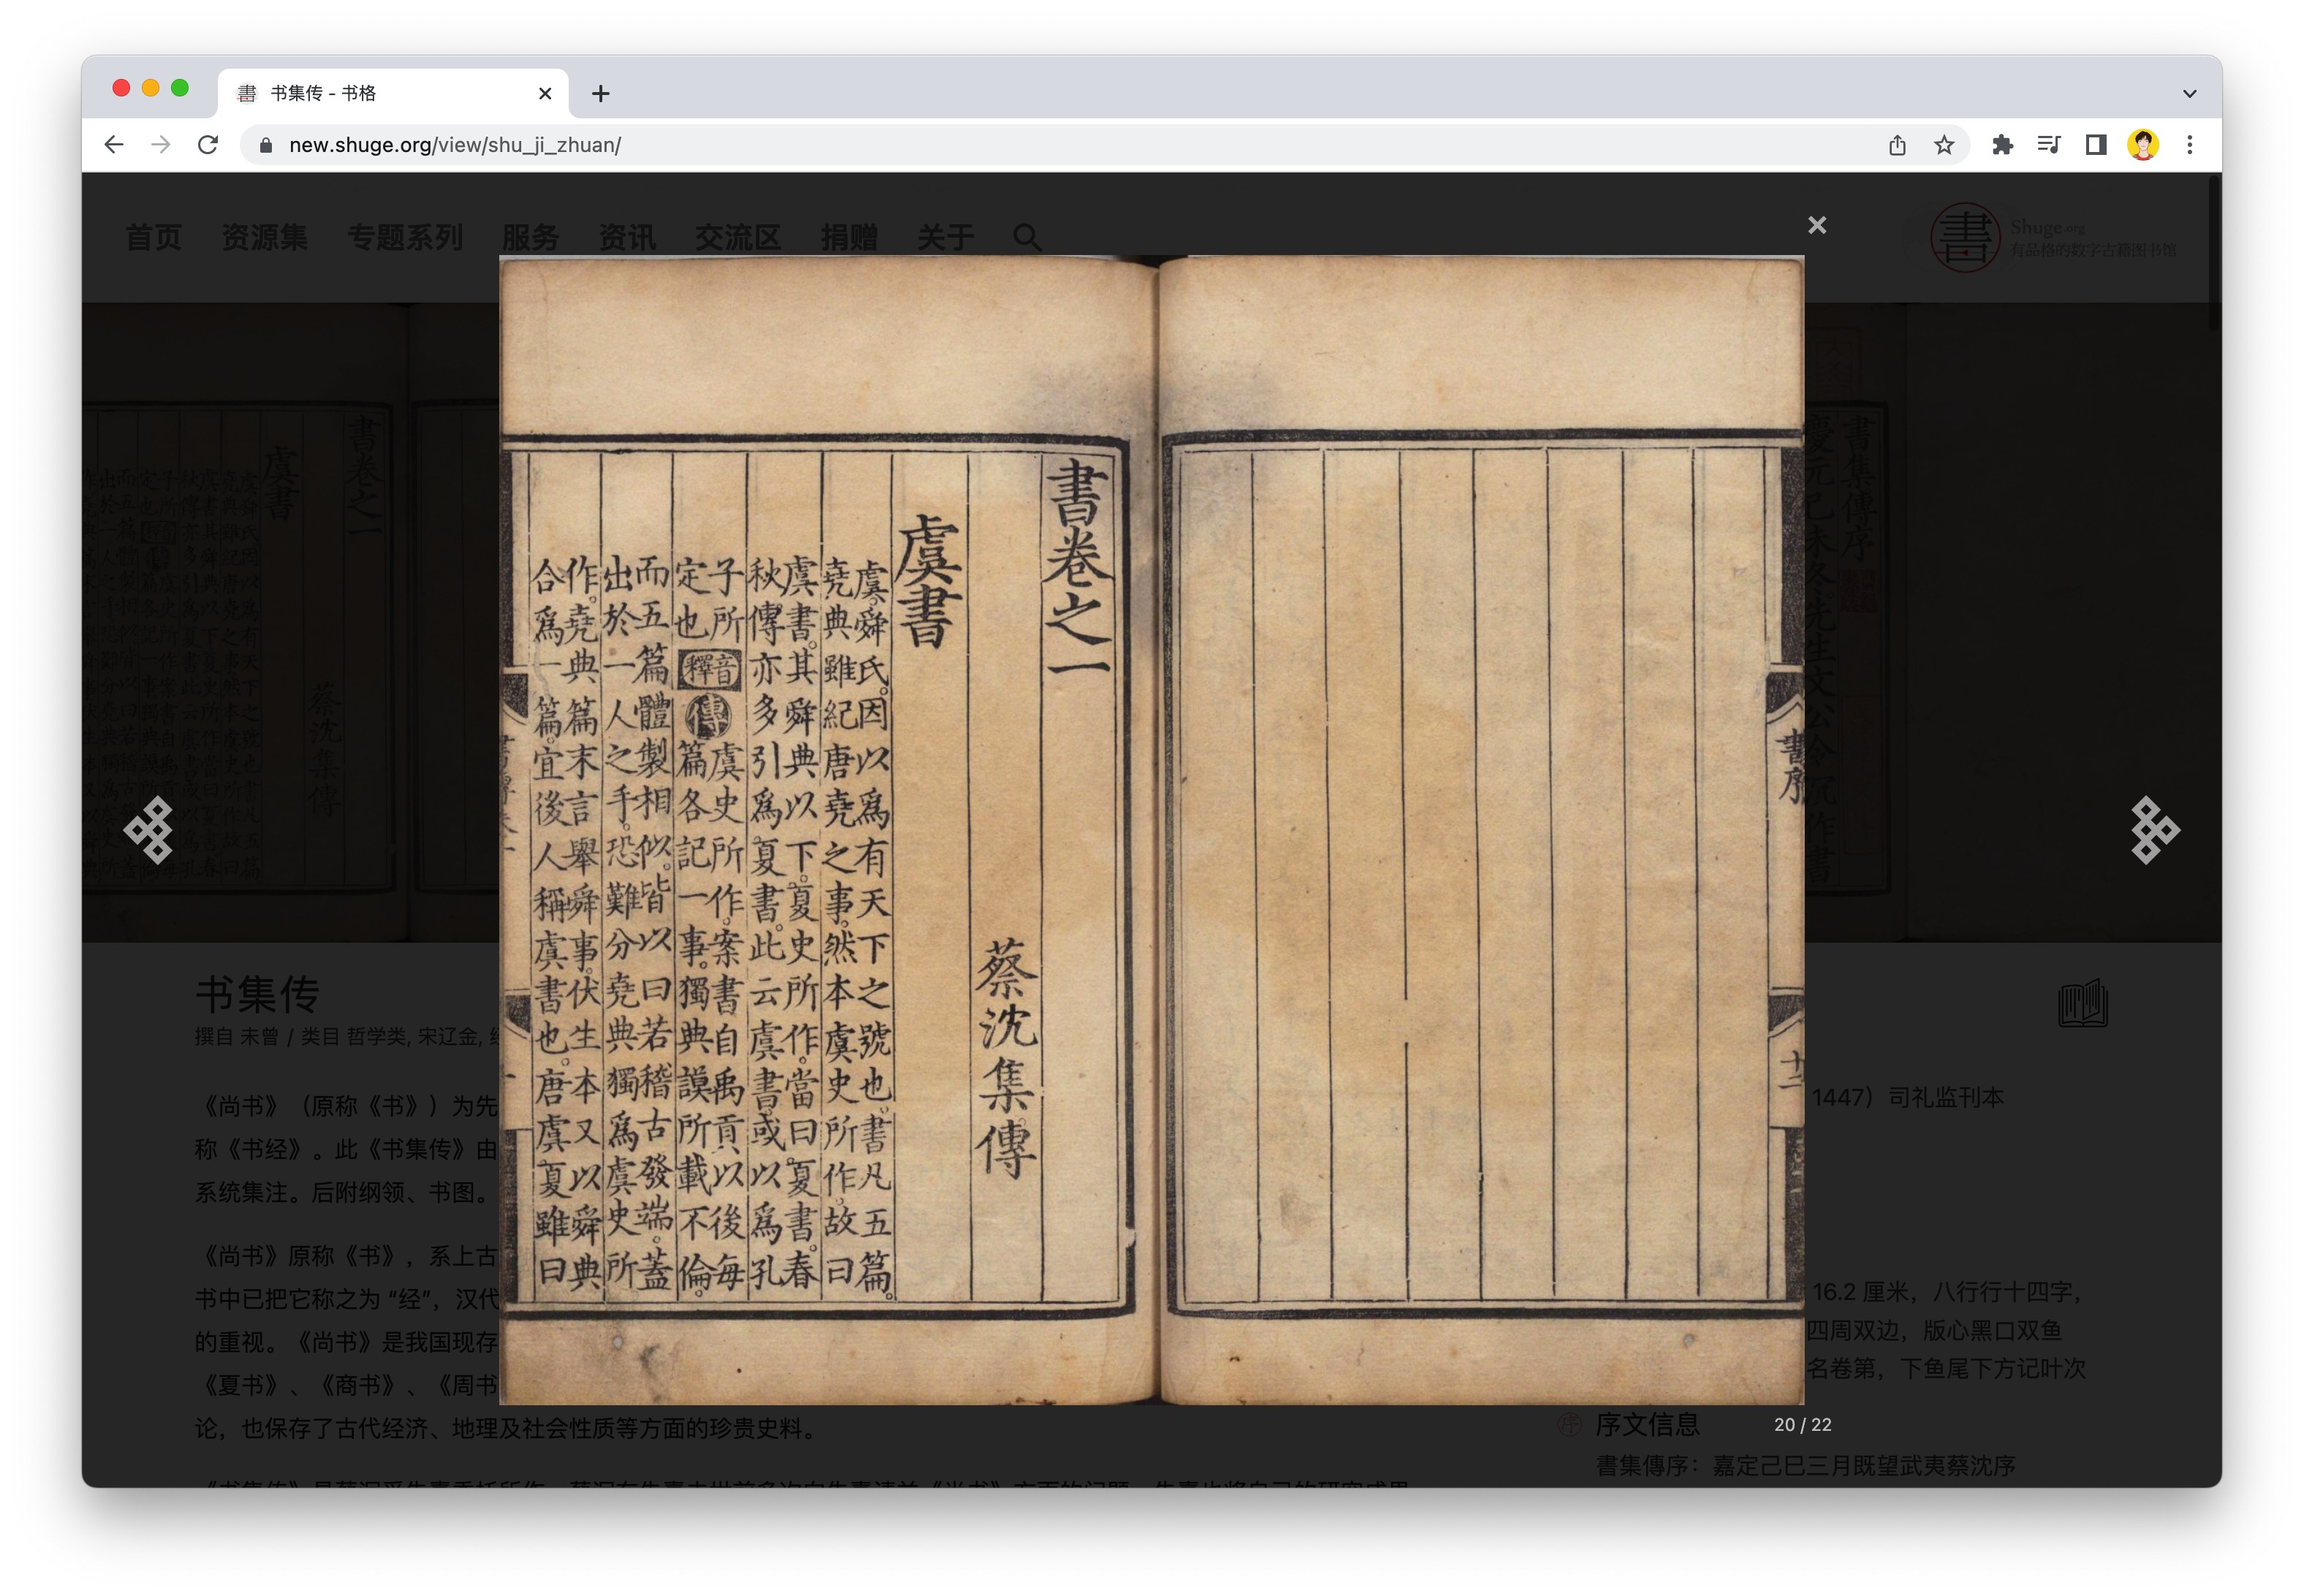Select the 书集传 - 书格 tab
The image size is (2304, 1596).
[x=393, y=93]
